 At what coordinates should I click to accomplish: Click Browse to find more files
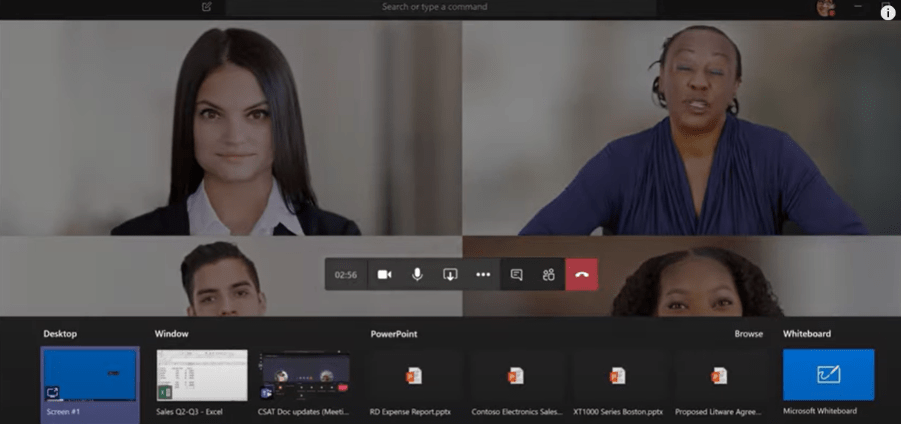tap(749, 334)
